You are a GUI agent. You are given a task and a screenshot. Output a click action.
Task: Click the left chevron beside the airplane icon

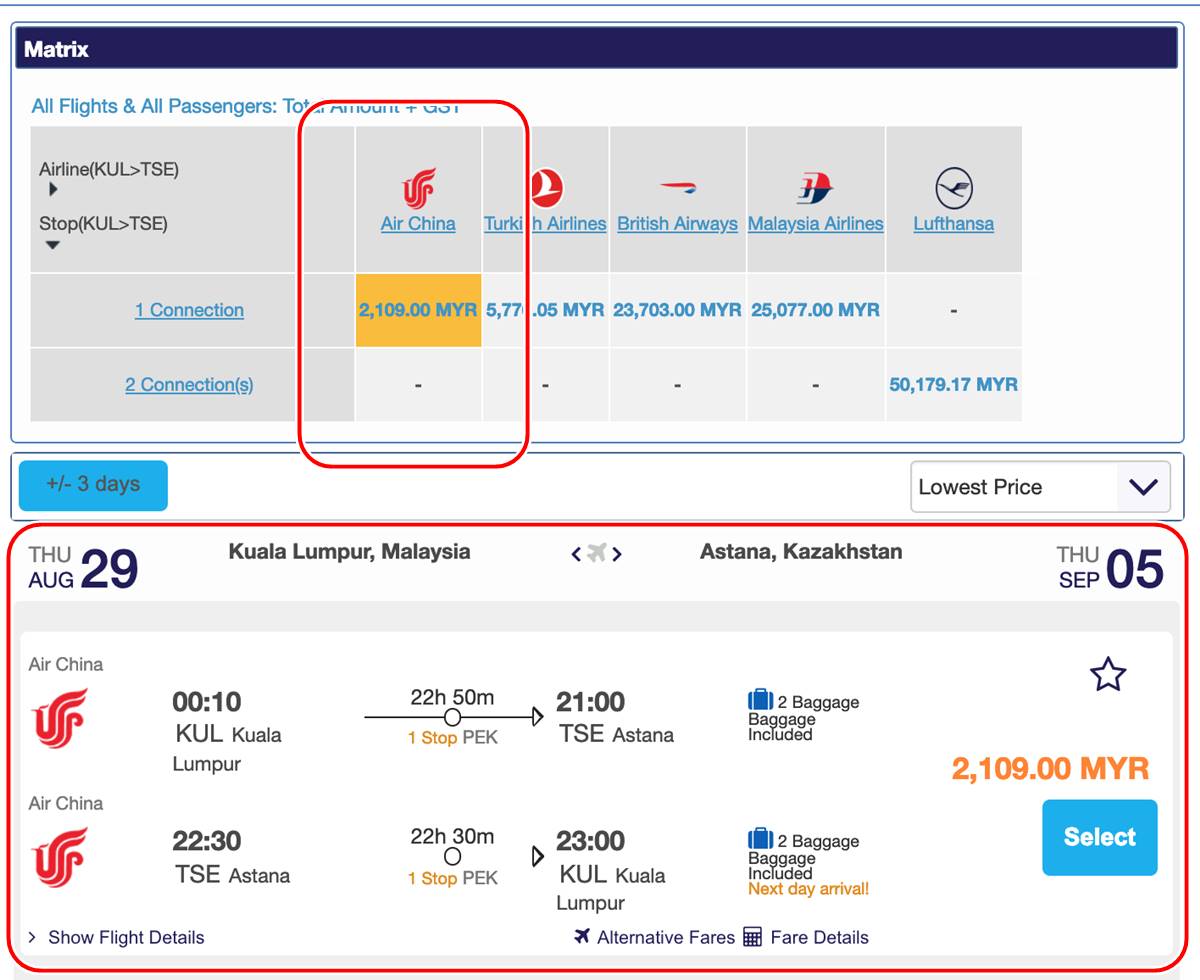[576, 553]
